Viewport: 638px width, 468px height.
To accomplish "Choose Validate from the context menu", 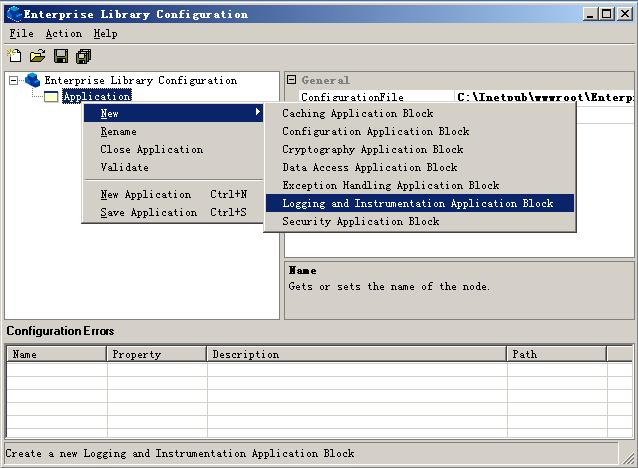I will [x=124, y=167].
